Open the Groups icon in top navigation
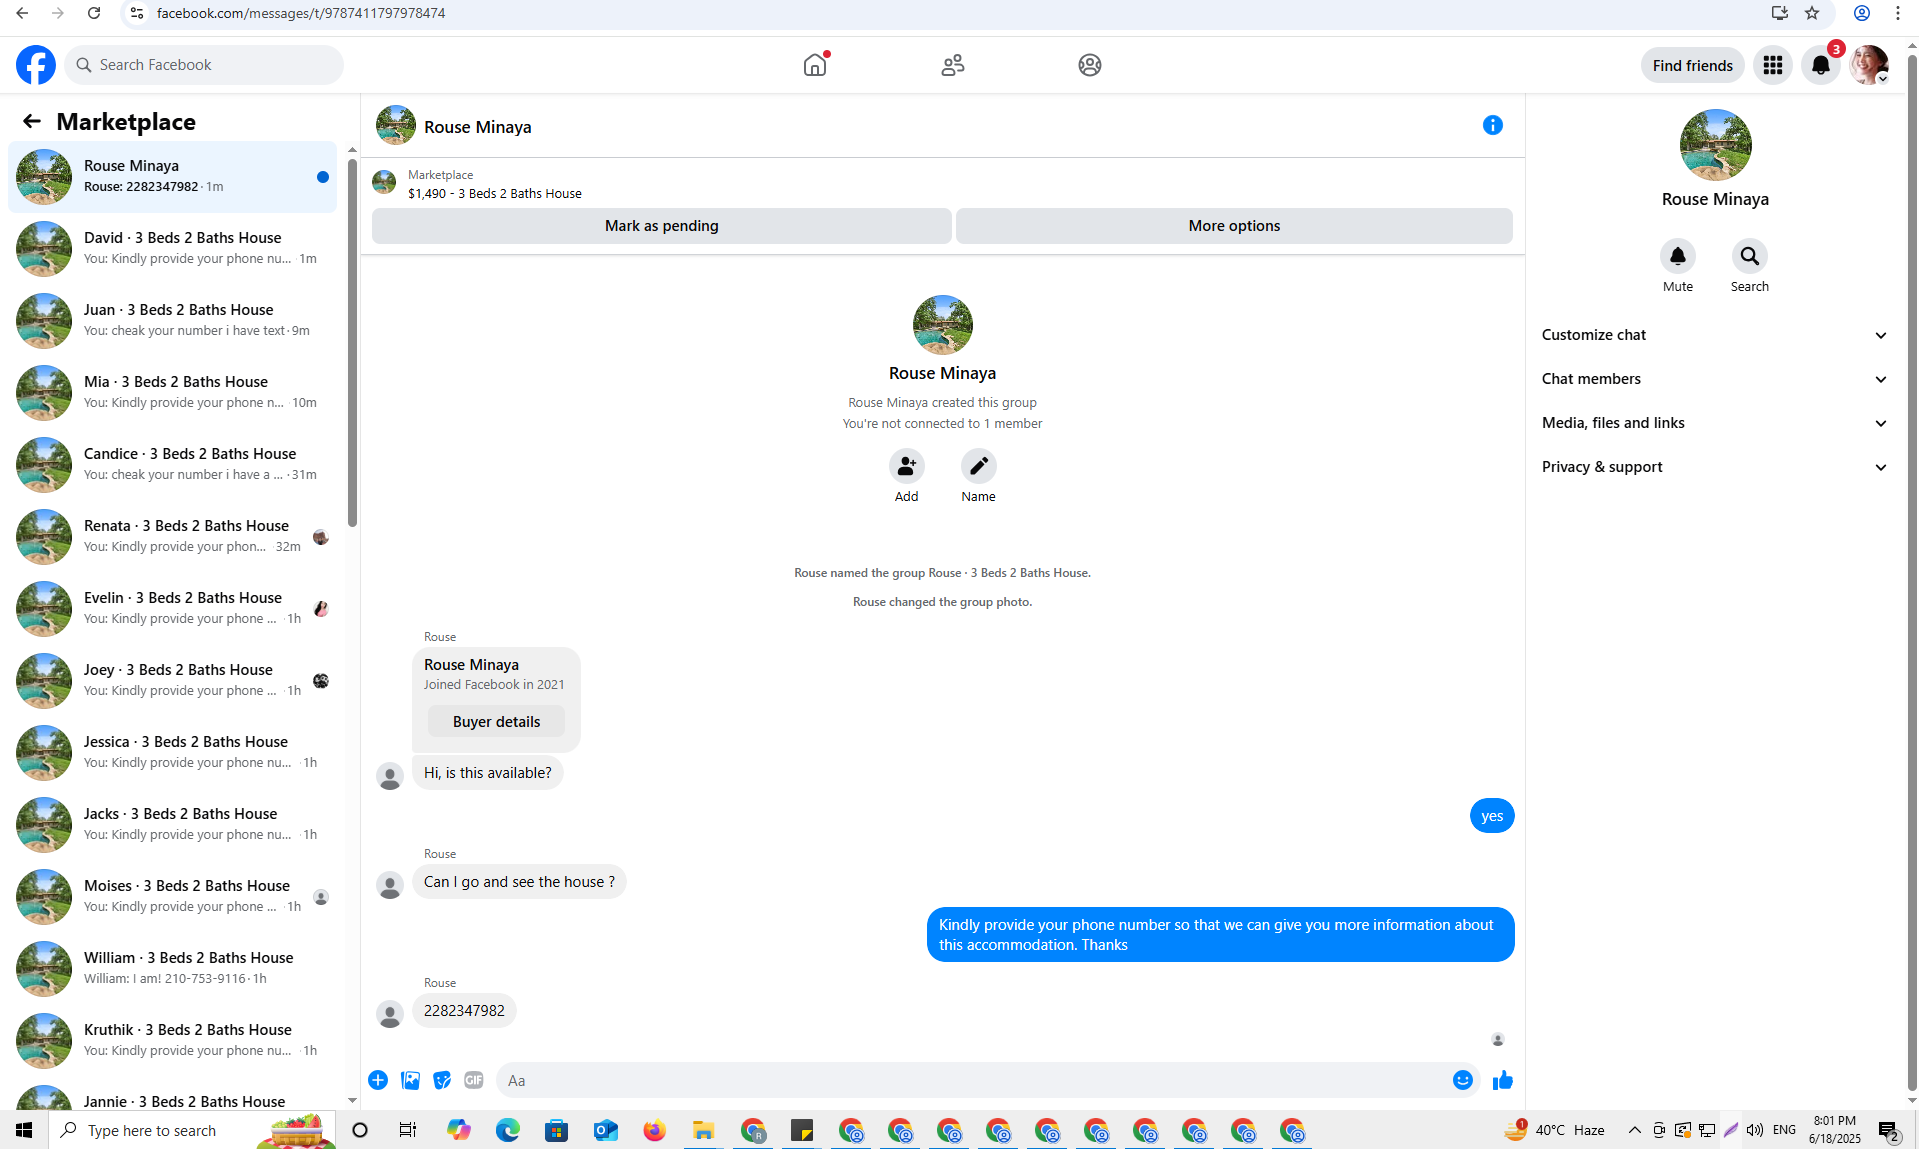The width and height of the screenshot is (1919, 1149). pyautogui.click(x=1090, y=65)
